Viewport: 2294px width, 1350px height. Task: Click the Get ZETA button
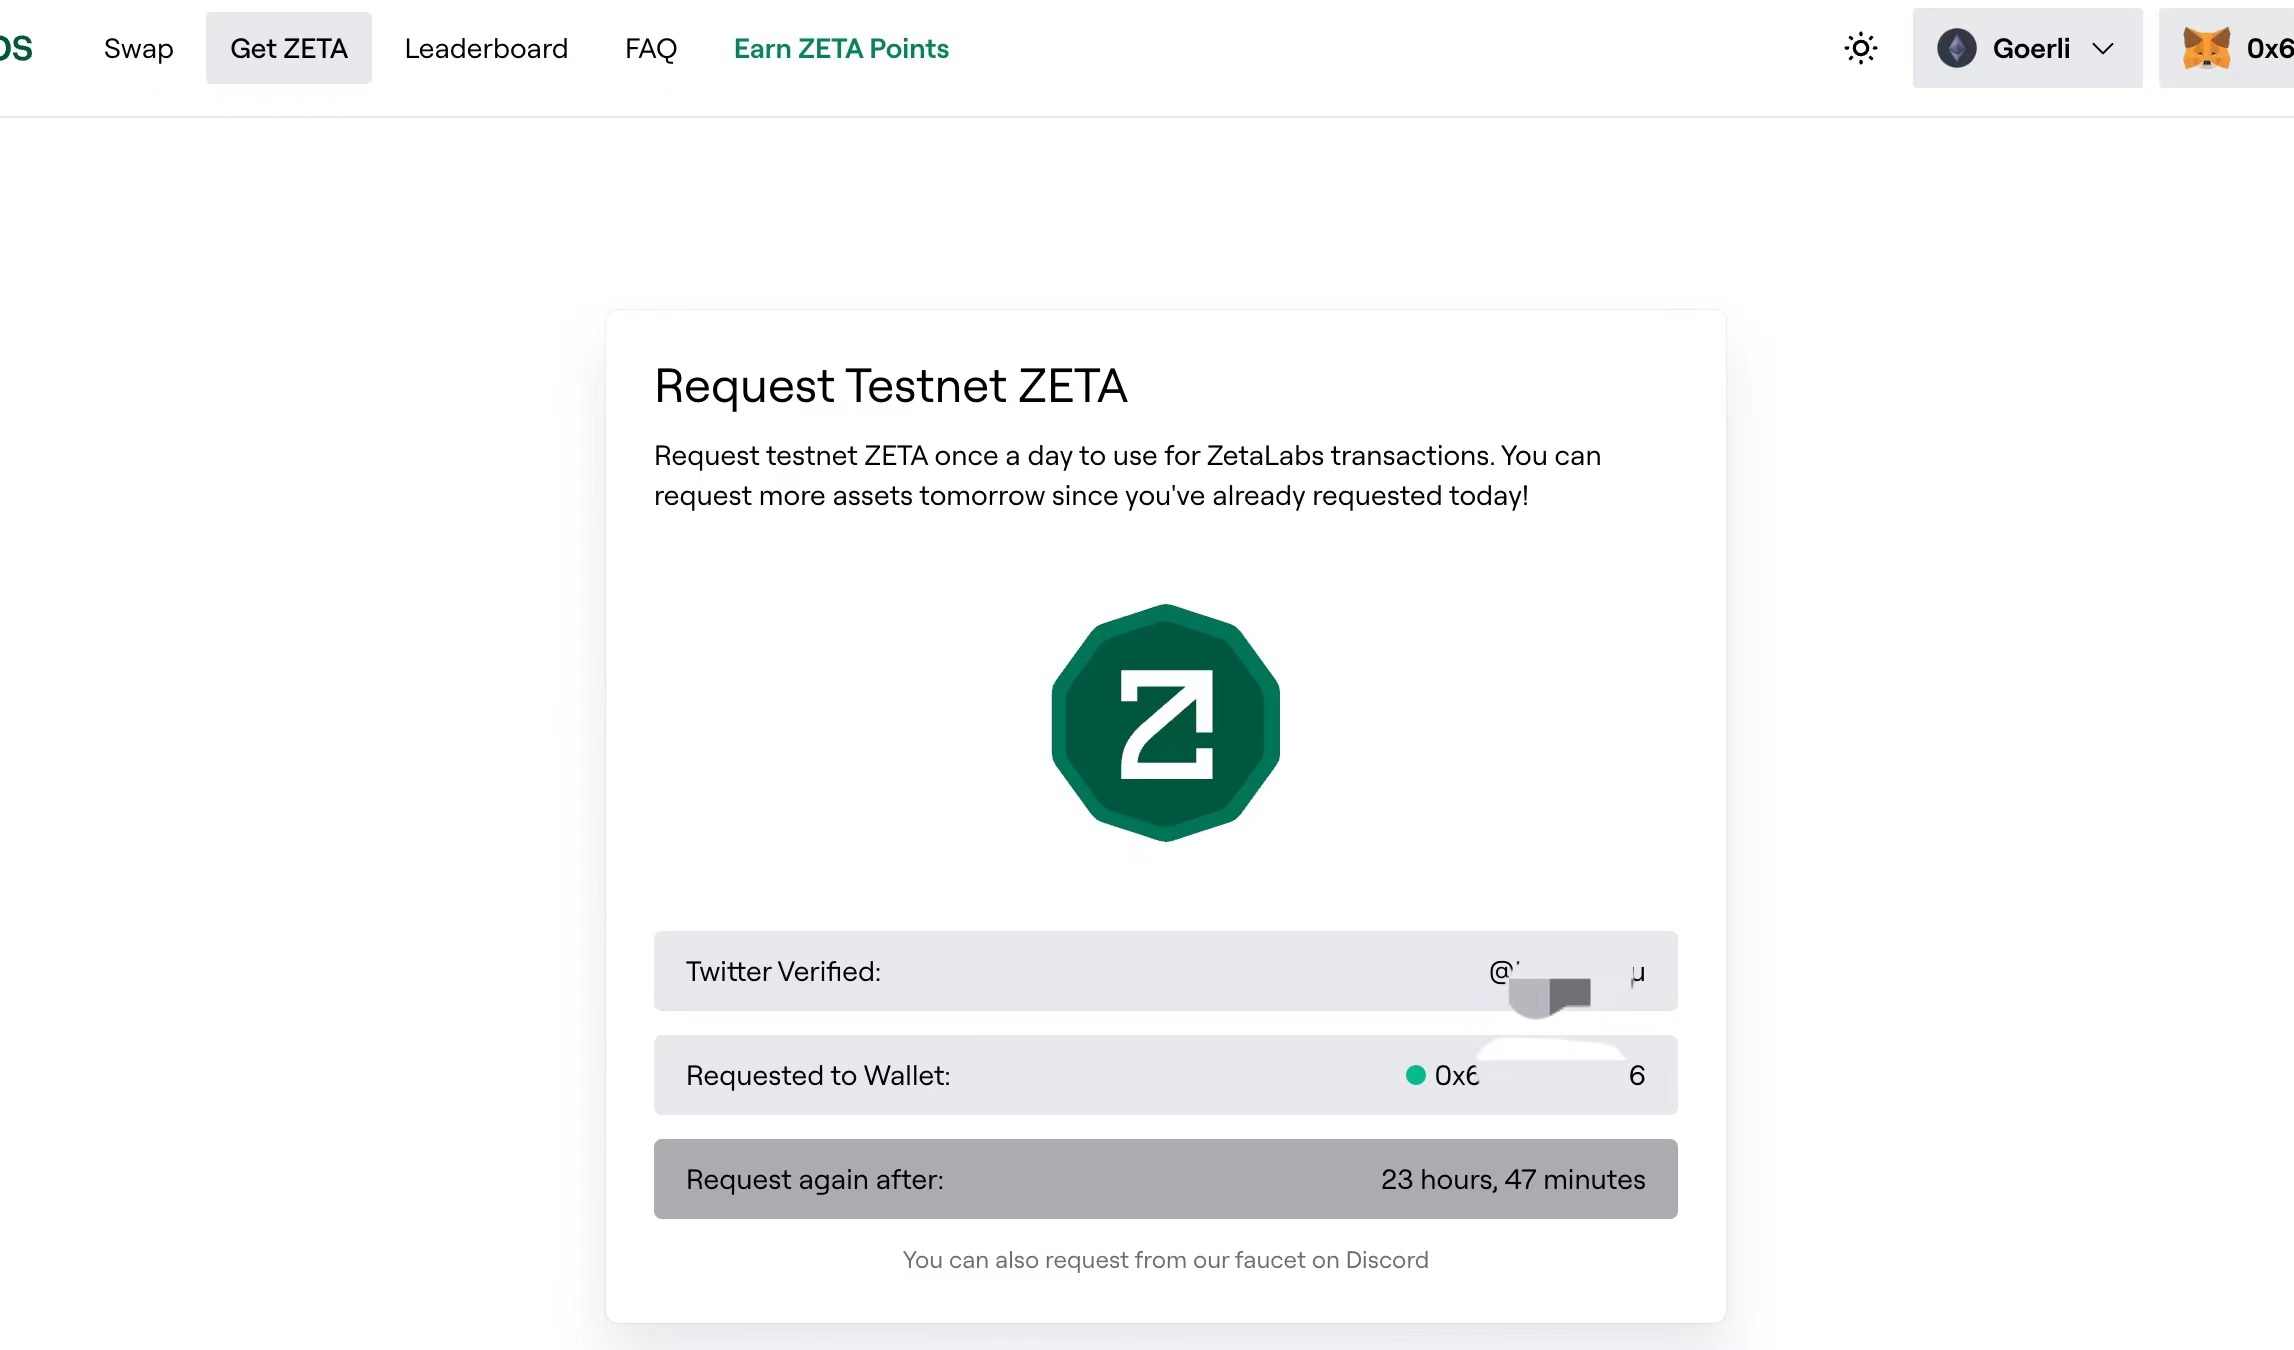tap(288, 47)
